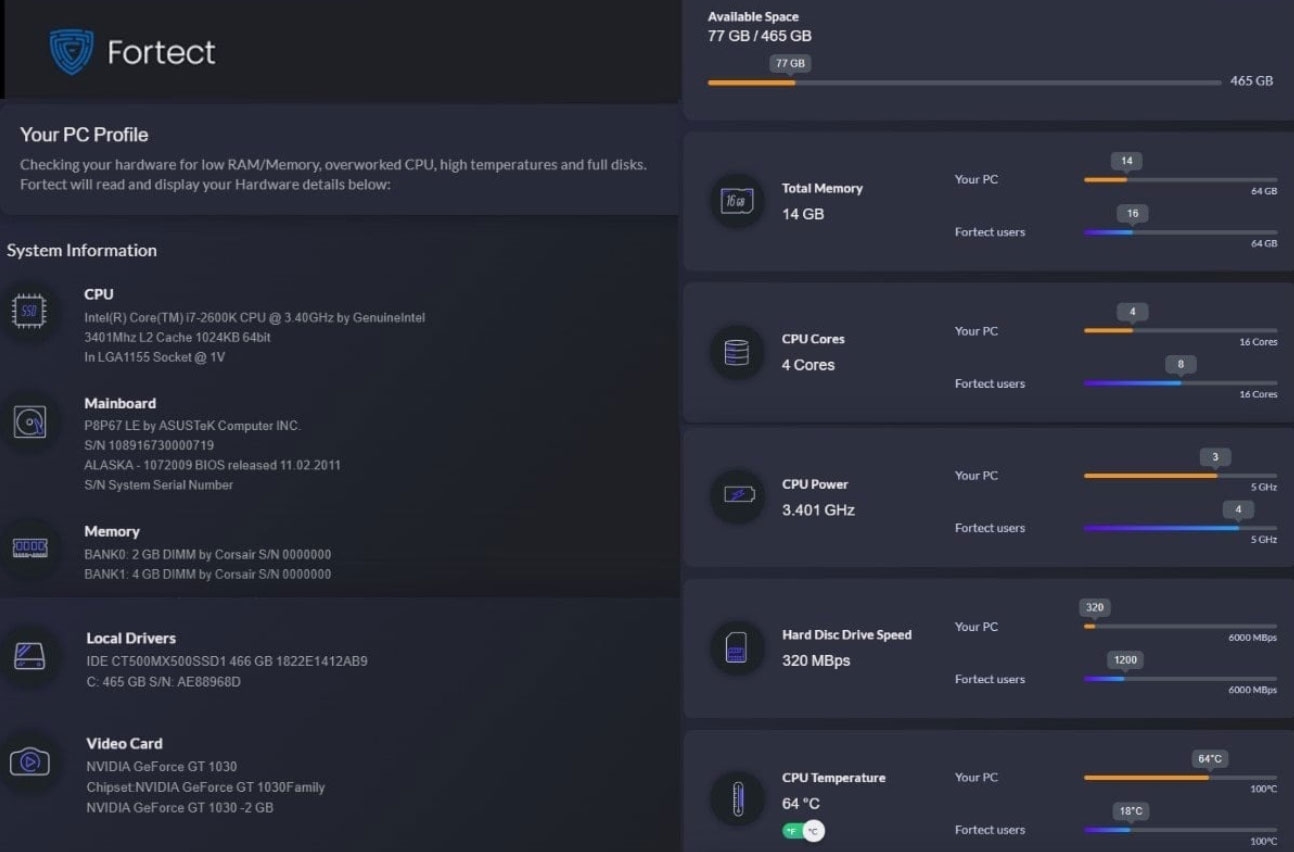Click the Your PC label in Total Memory row

click(975, 179)
